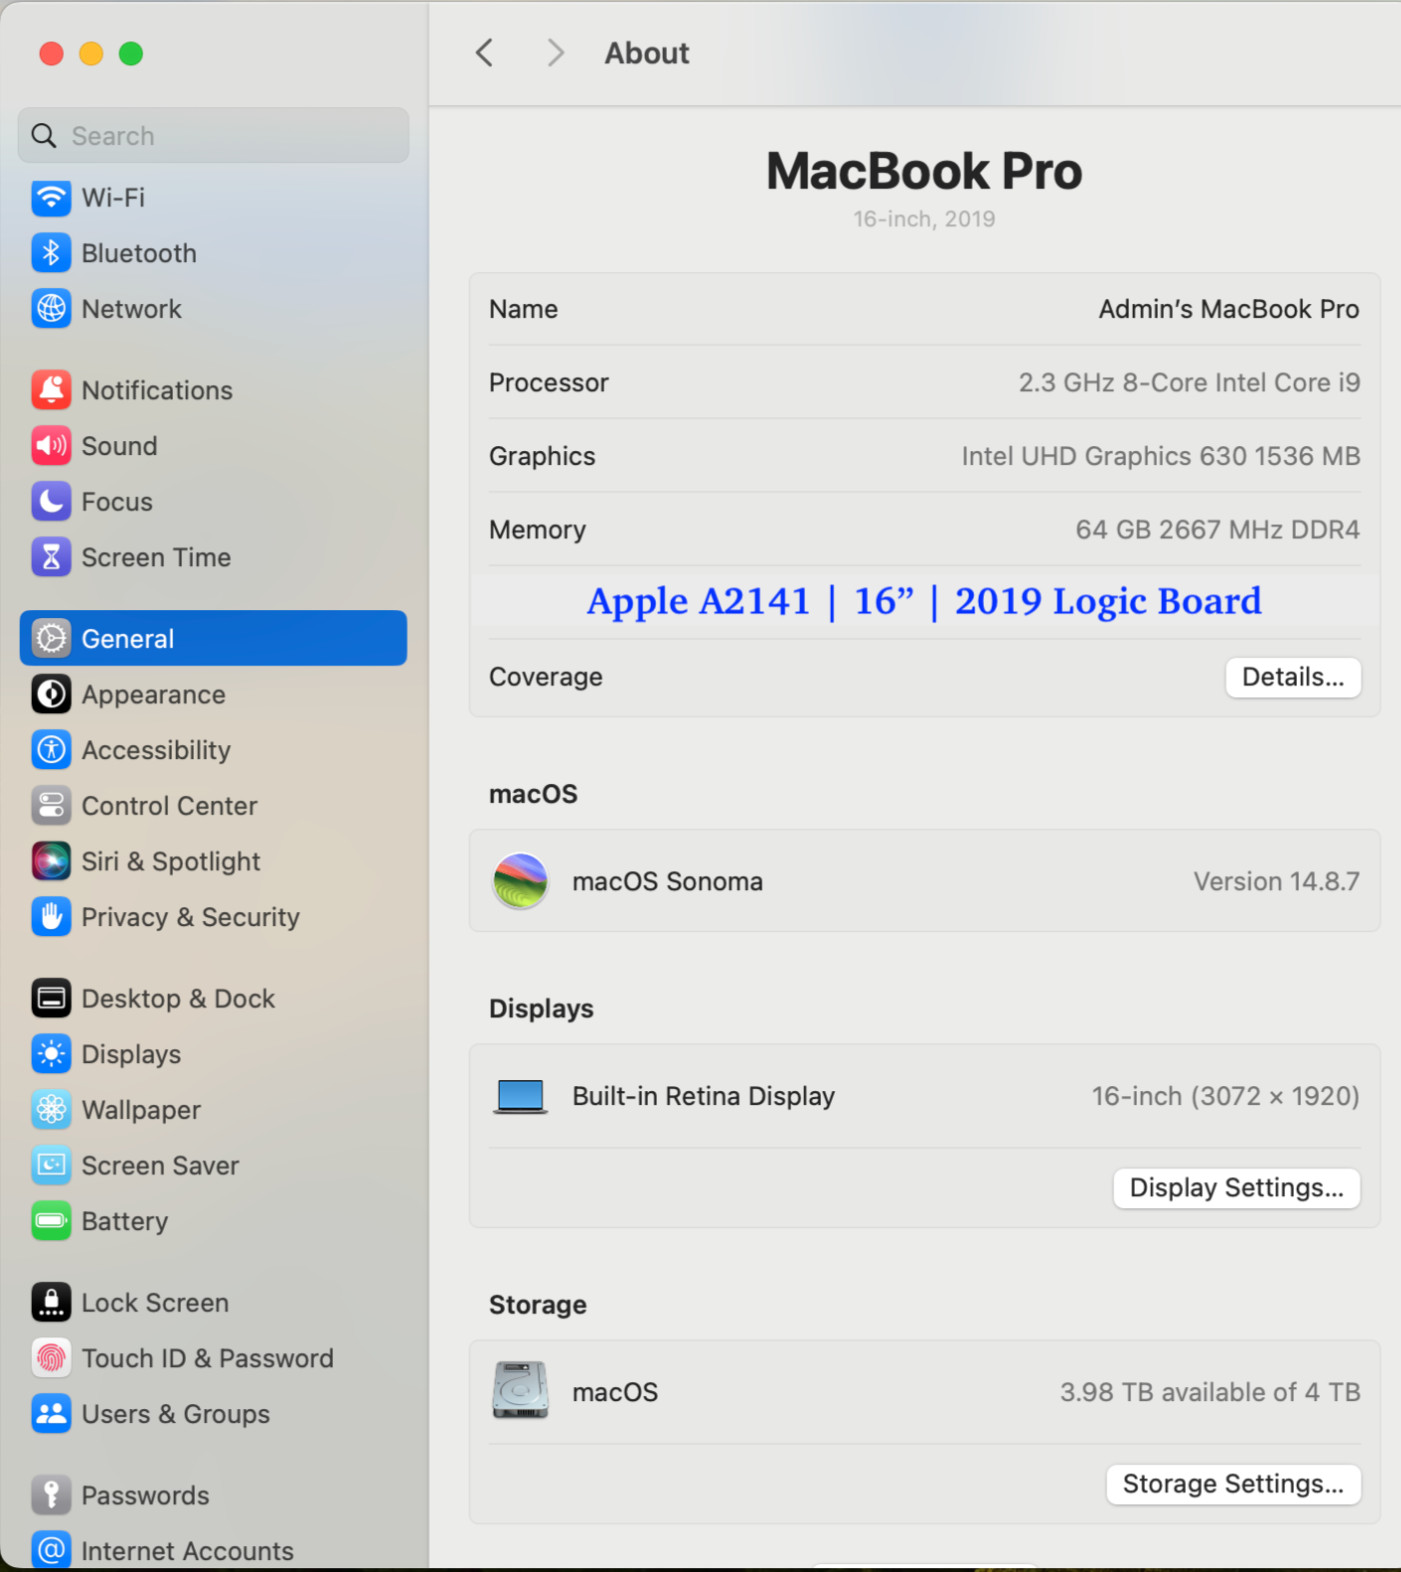This screenshot has width=1401, height=1572.
Task: Select the Sound speaker icon
Action: point(51,446)
